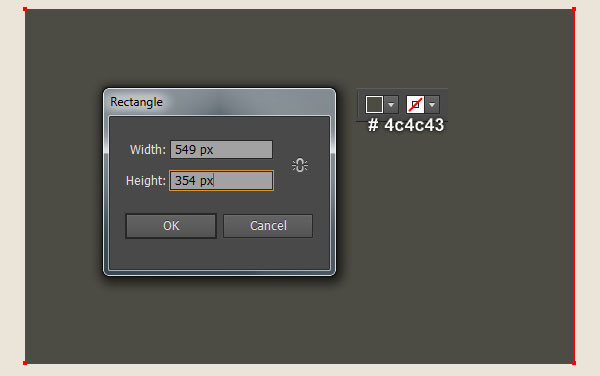Viewport: 600px width, 376px height.
Task: Toggle the constrain width and height proportions link
Action: pos(300,165)
